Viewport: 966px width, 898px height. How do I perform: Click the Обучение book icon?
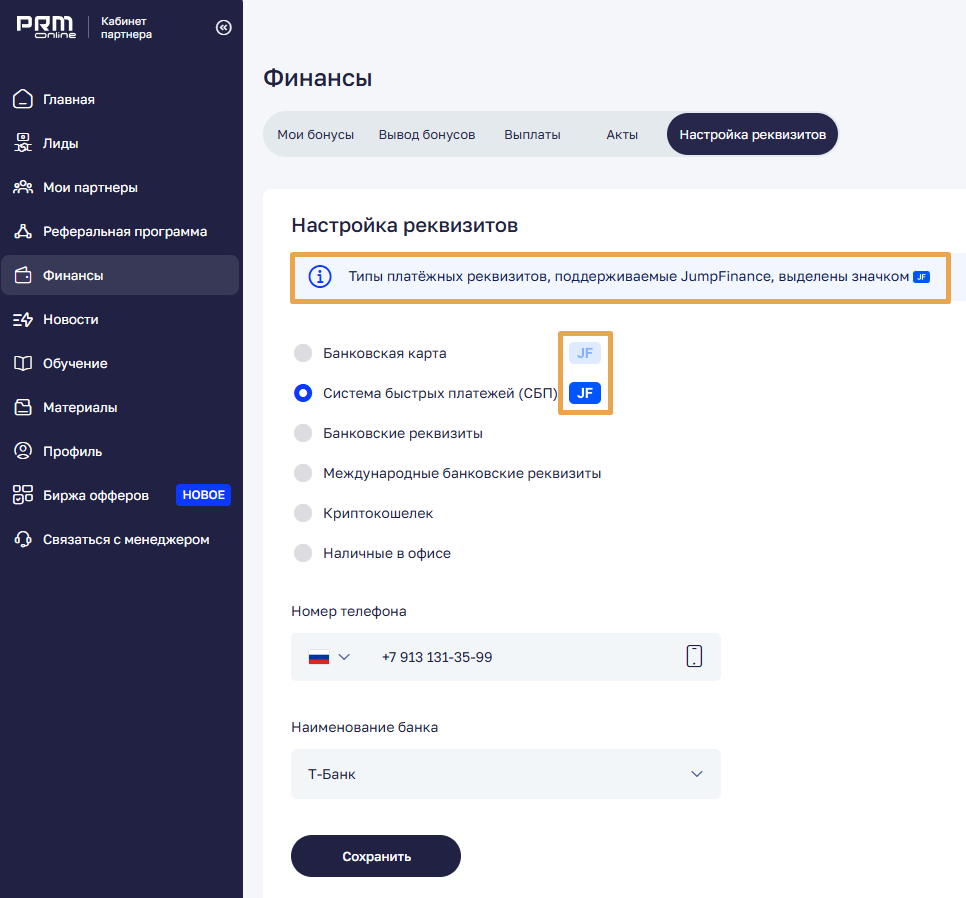[23, 363]
